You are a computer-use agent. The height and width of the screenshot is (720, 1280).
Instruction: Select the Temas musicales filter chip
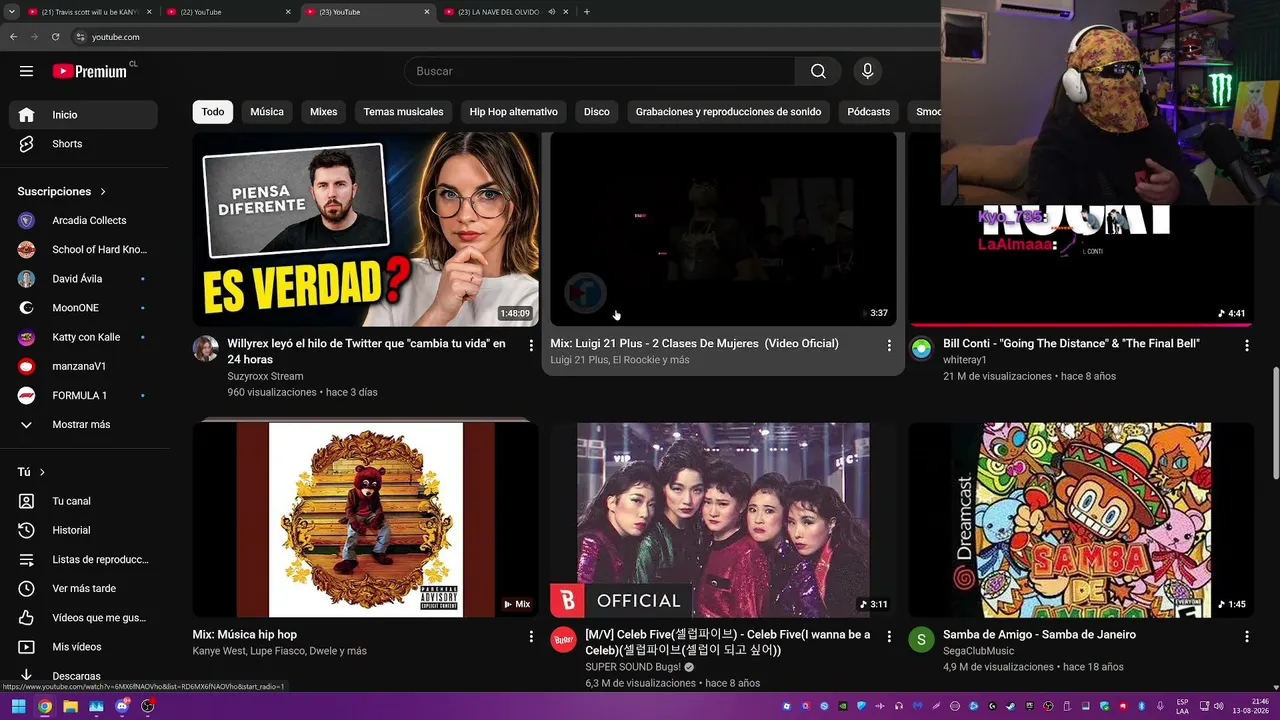coord(403,112)
